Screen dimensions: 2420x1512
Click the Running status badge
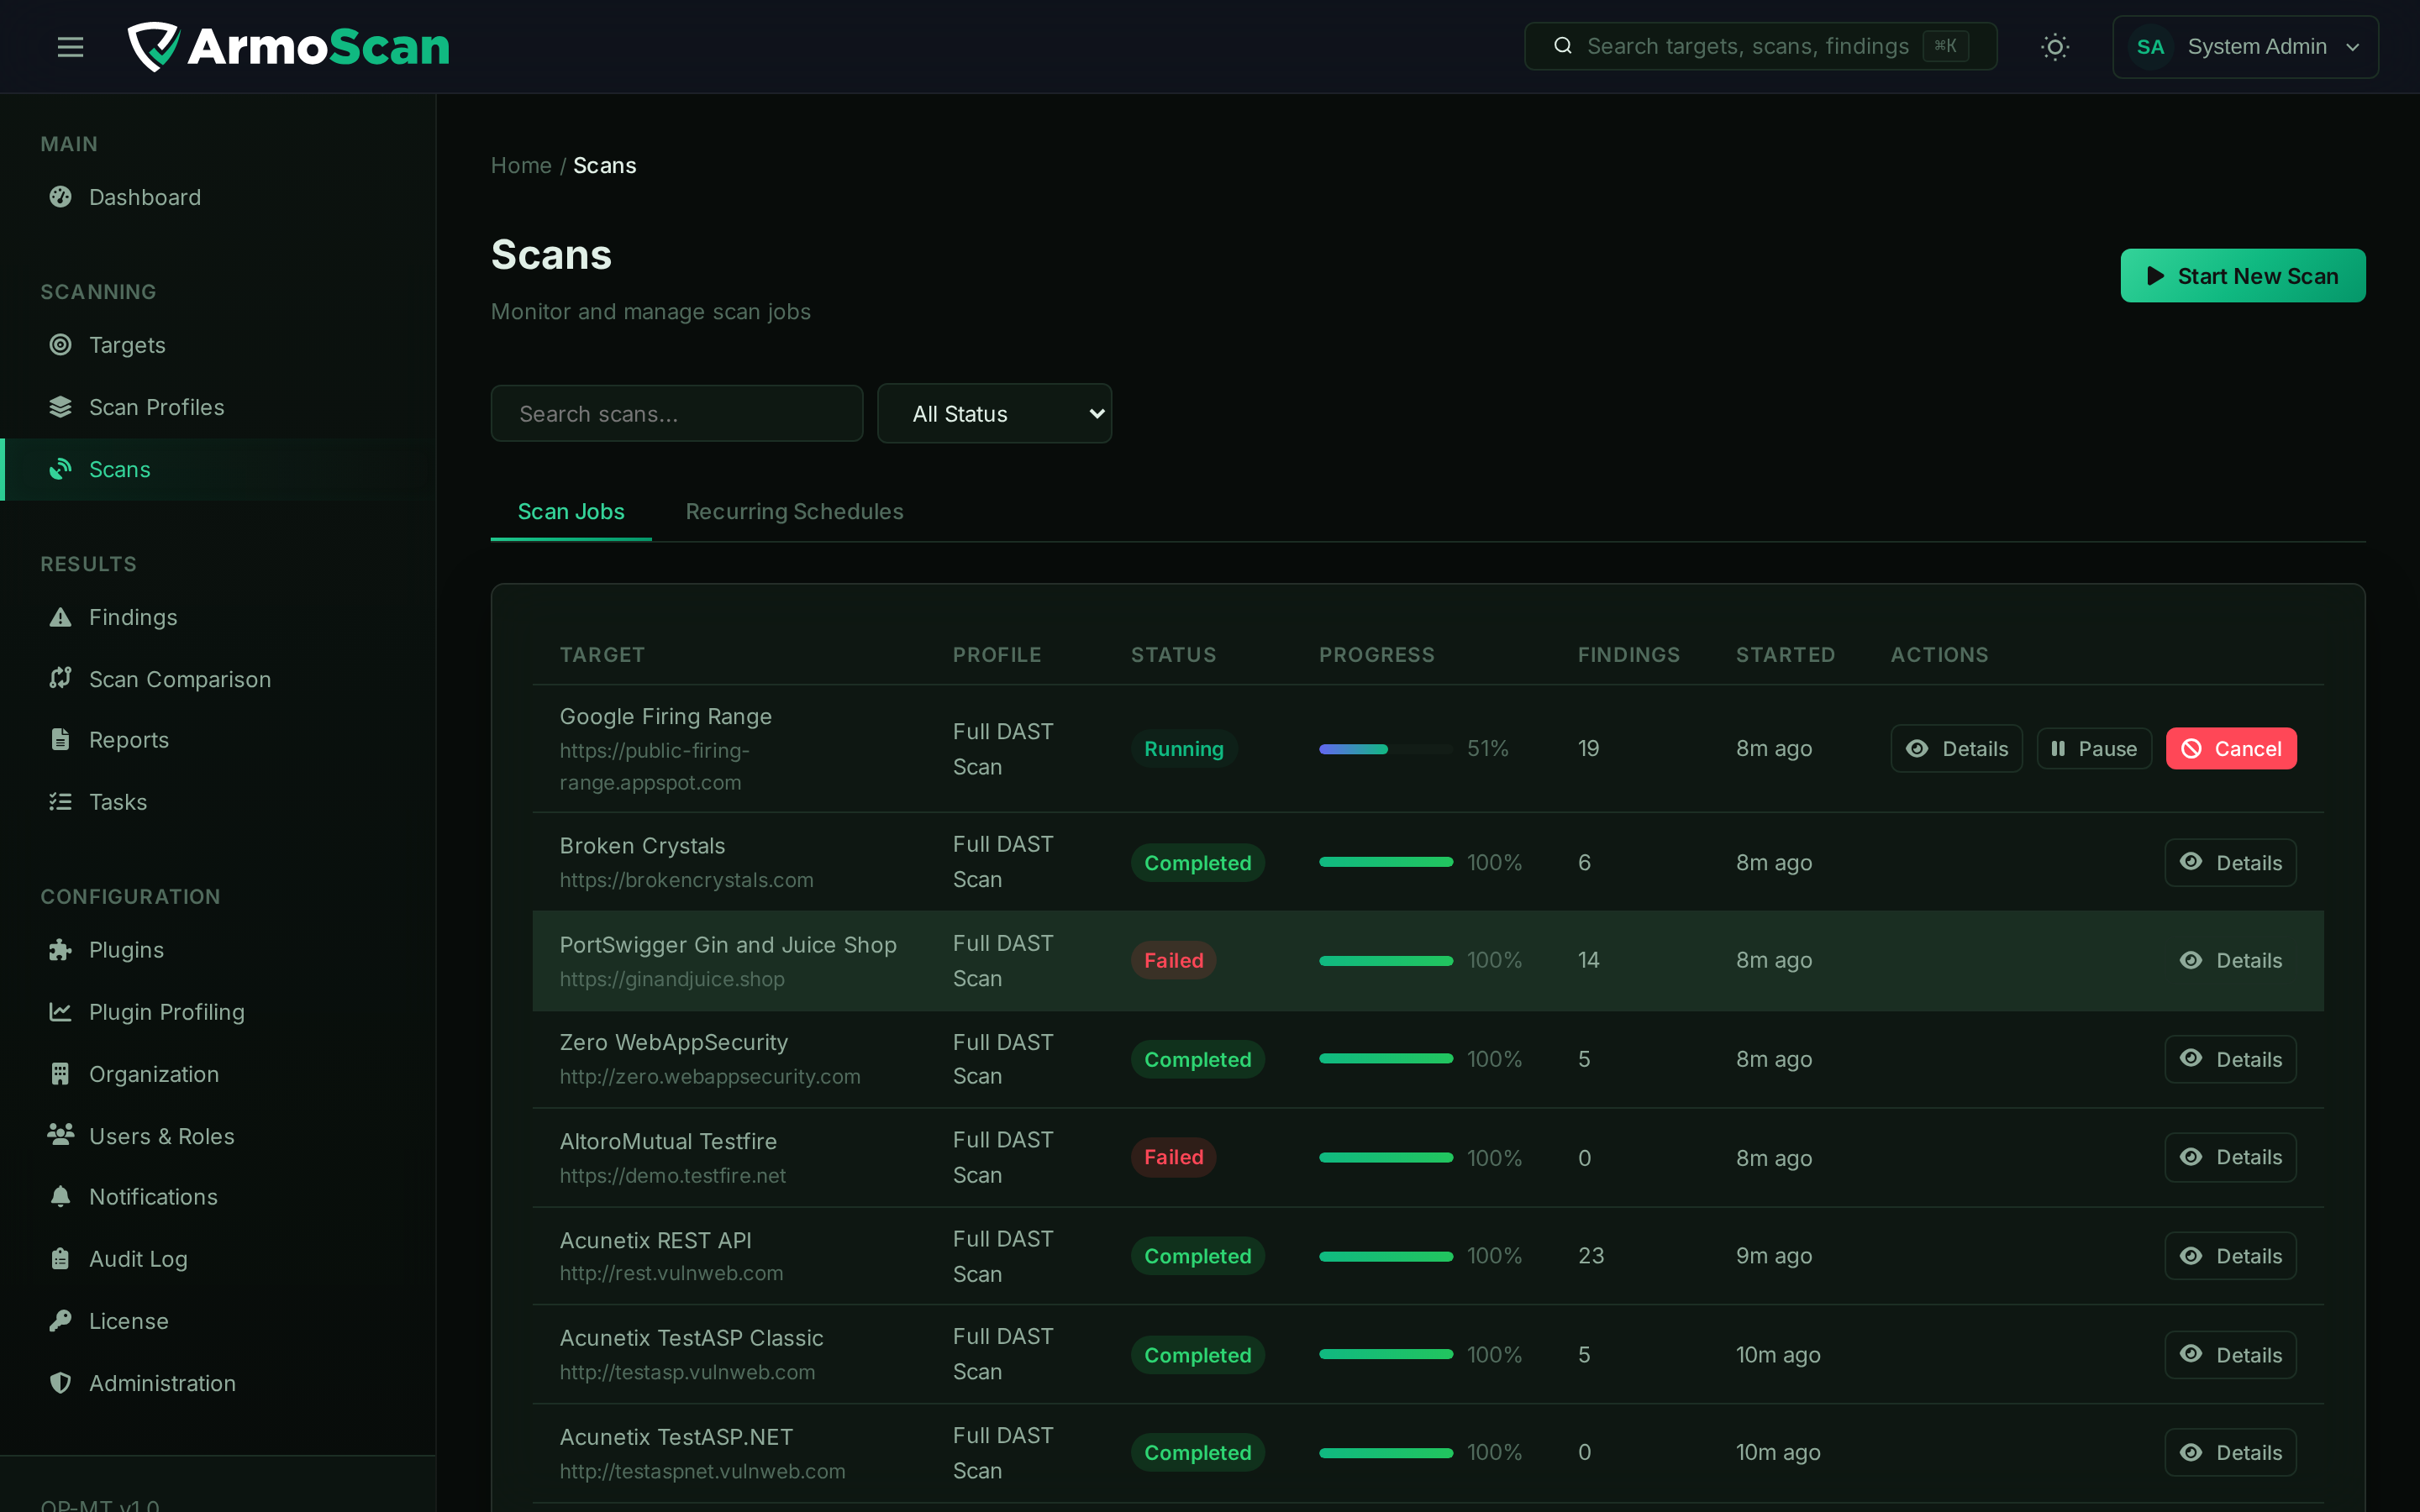1184,749
